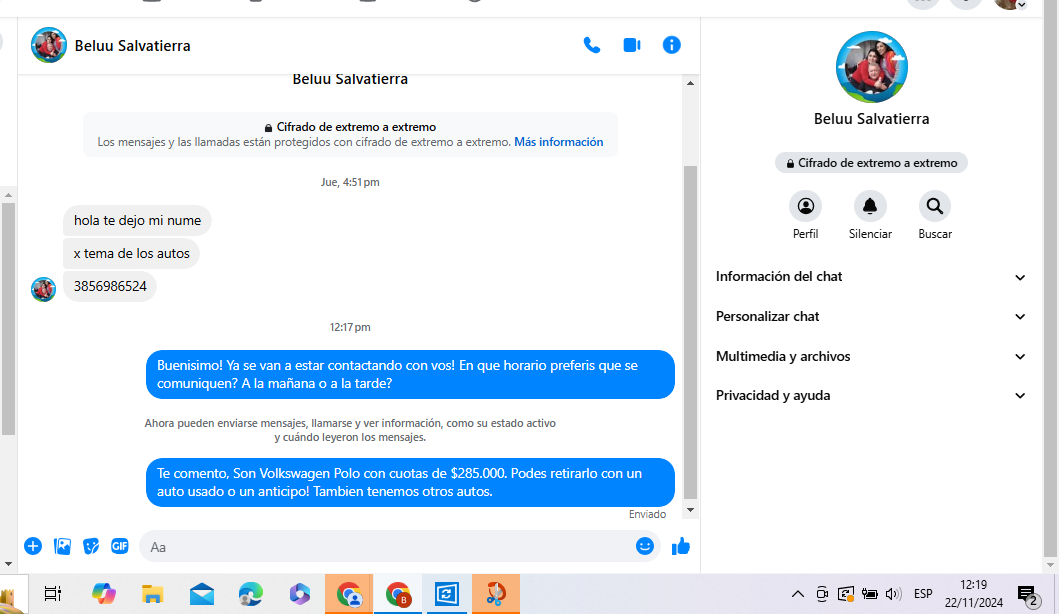This screenshot has height=614, width=1059.
Task: Click the large profile photo in sidebar
Action: click(871, 67)
